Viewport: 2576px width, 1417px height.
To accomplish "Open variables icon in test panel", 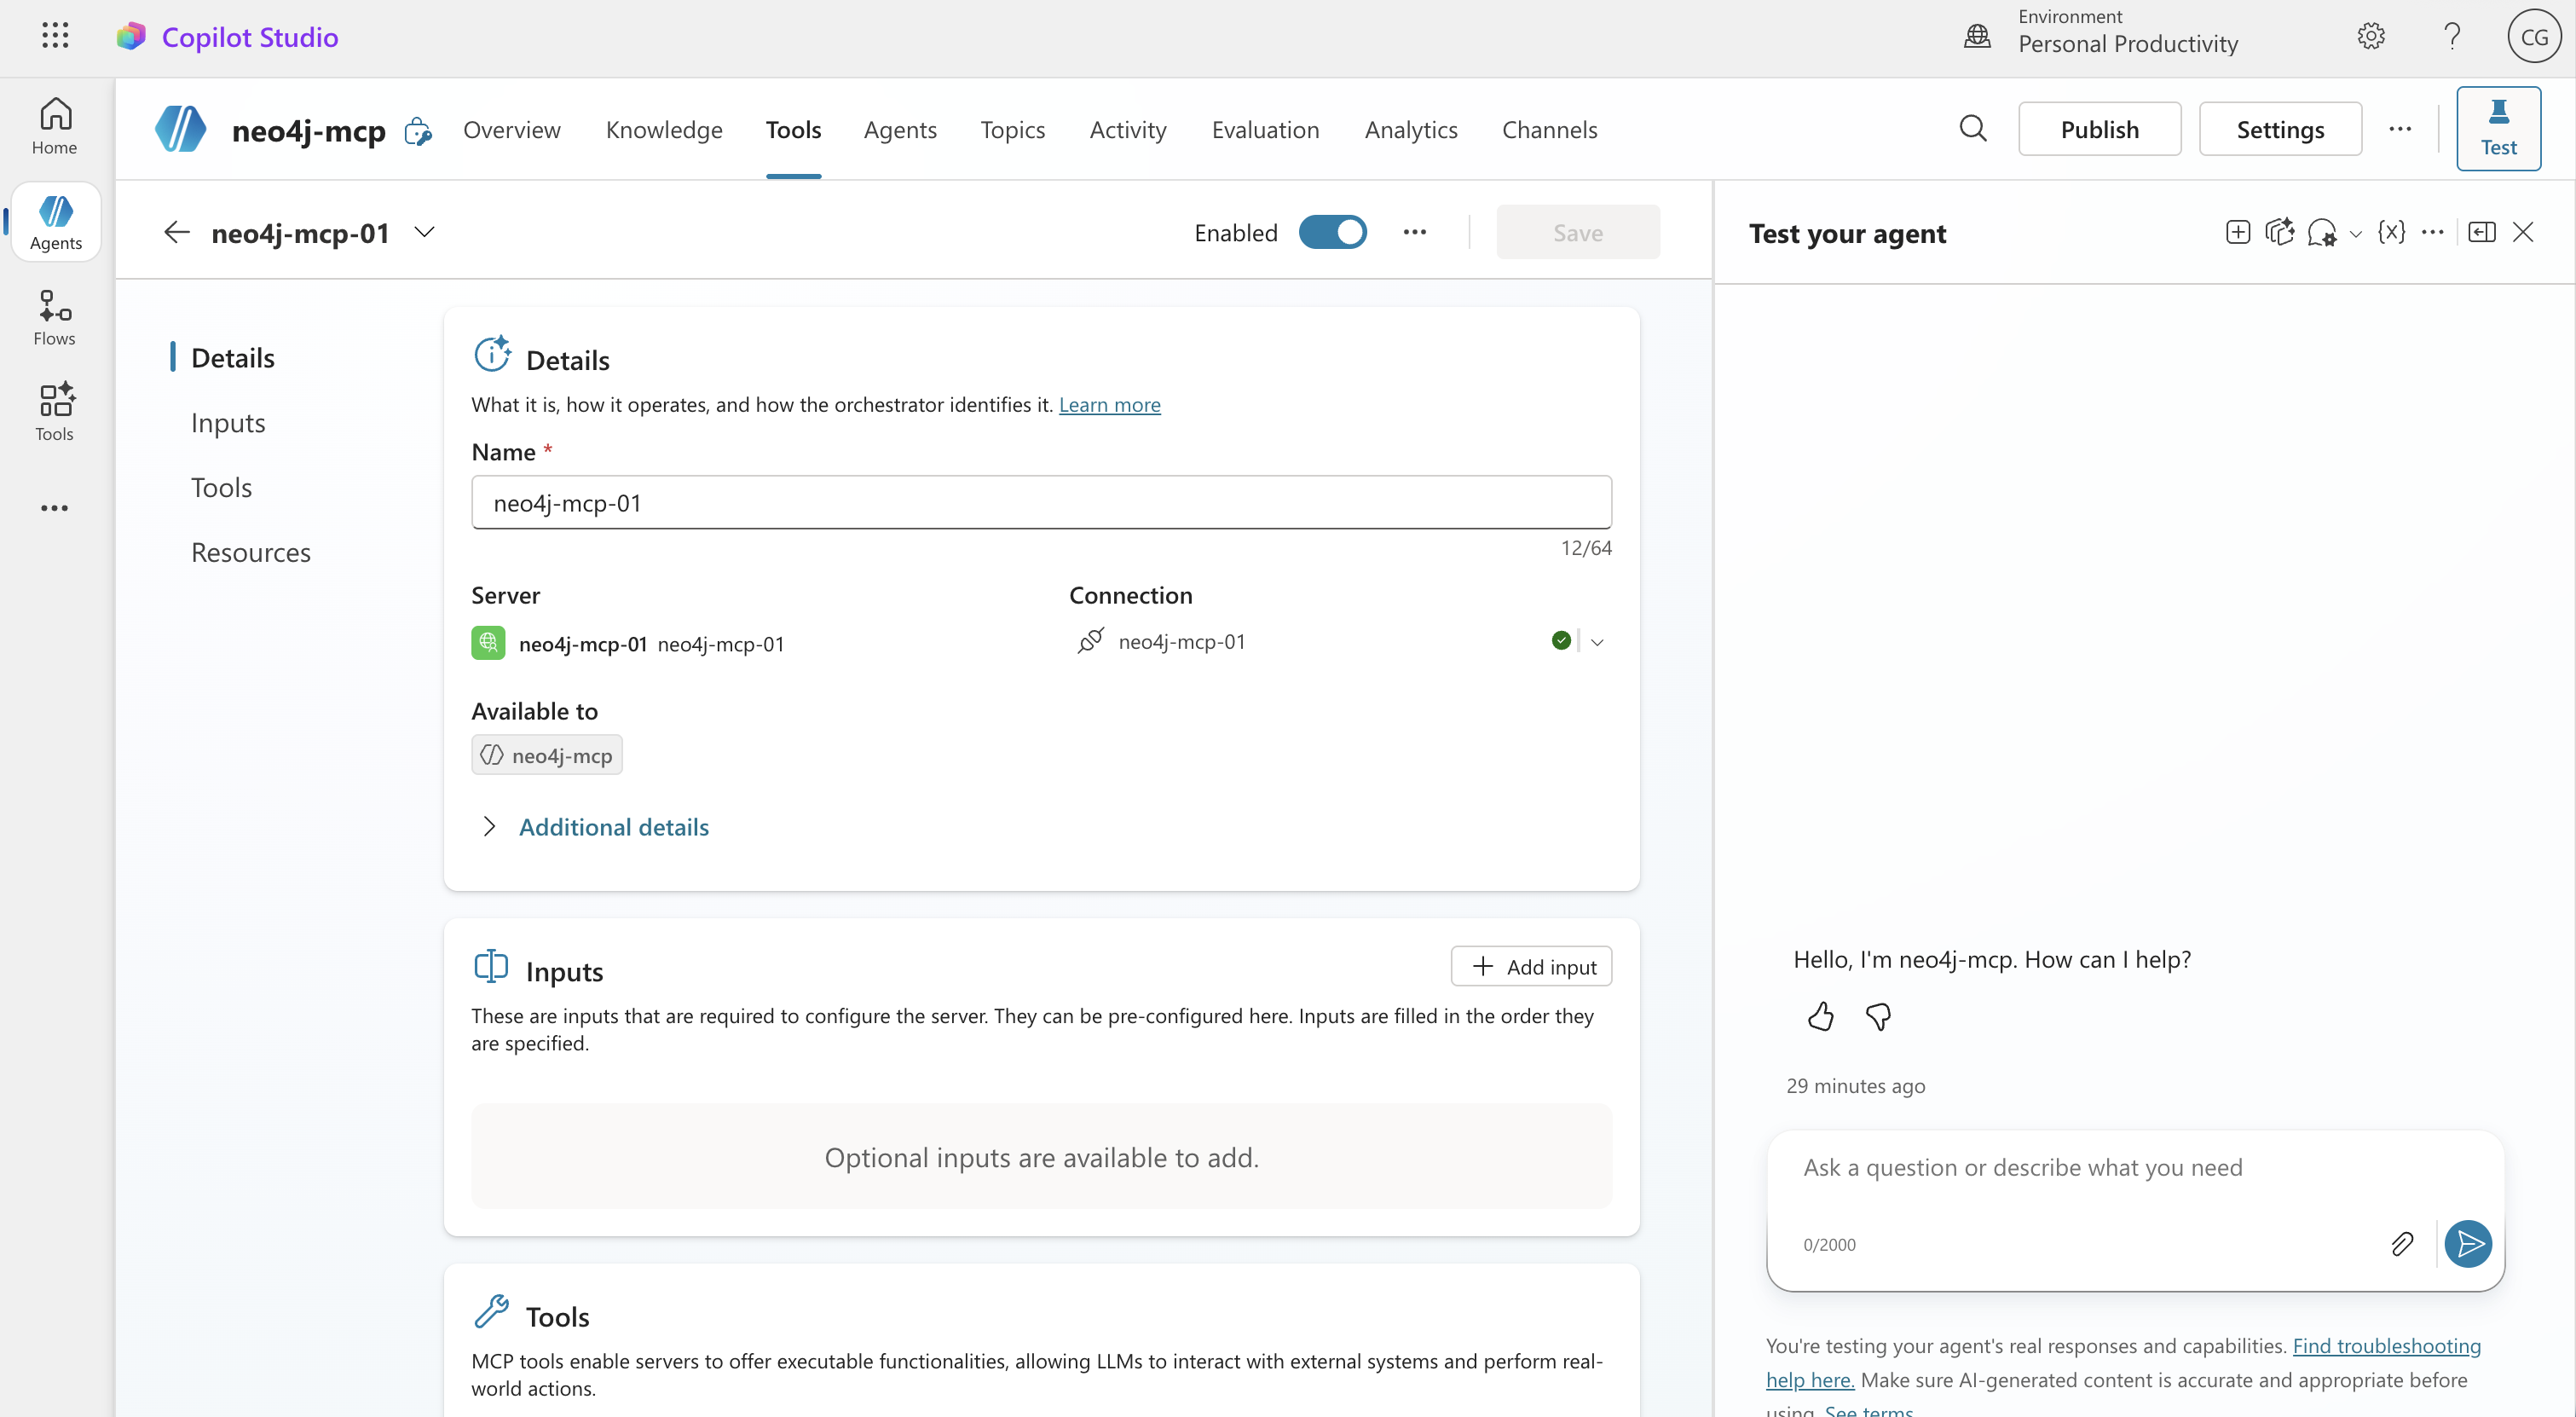I will click(x=2391, y=232).
